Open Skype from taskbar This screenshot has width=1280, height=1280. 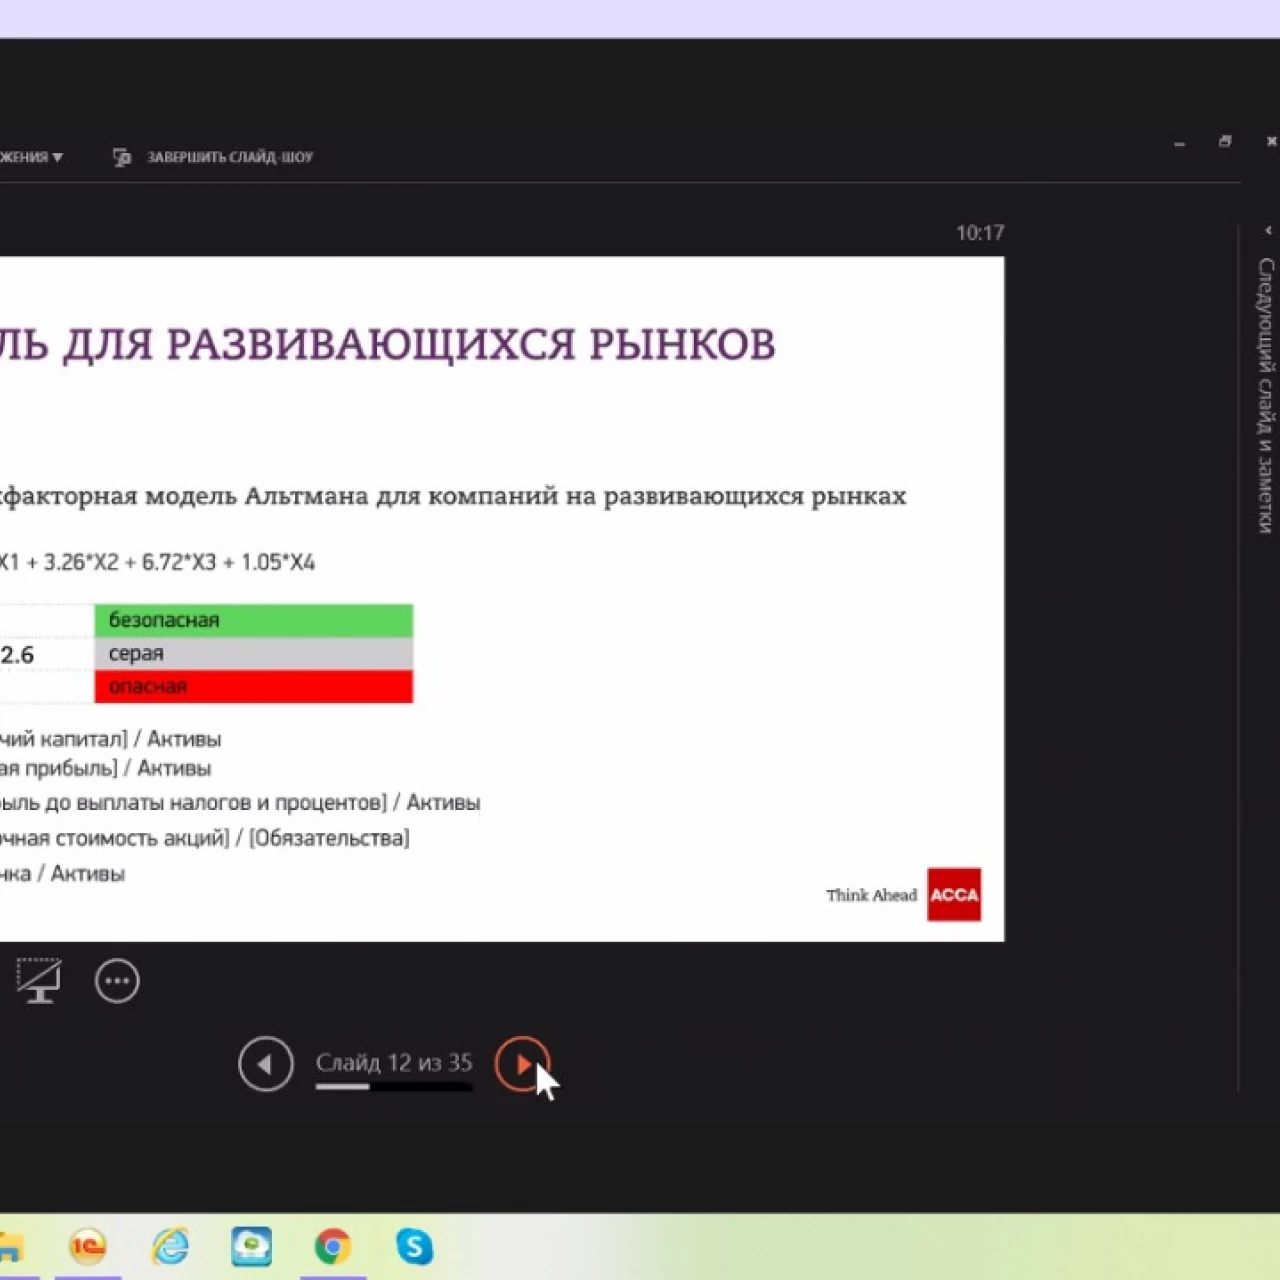(x=414, y=1246)
